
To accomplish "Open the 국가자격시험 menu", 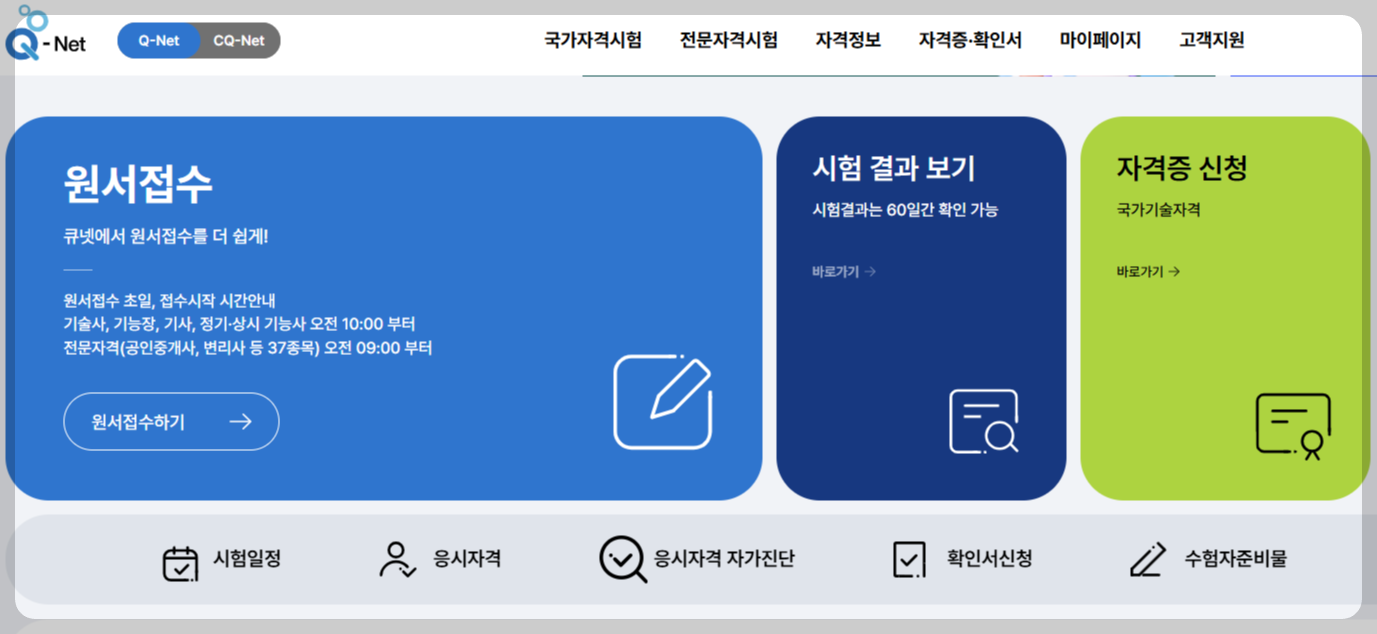I will click(593, 38).
